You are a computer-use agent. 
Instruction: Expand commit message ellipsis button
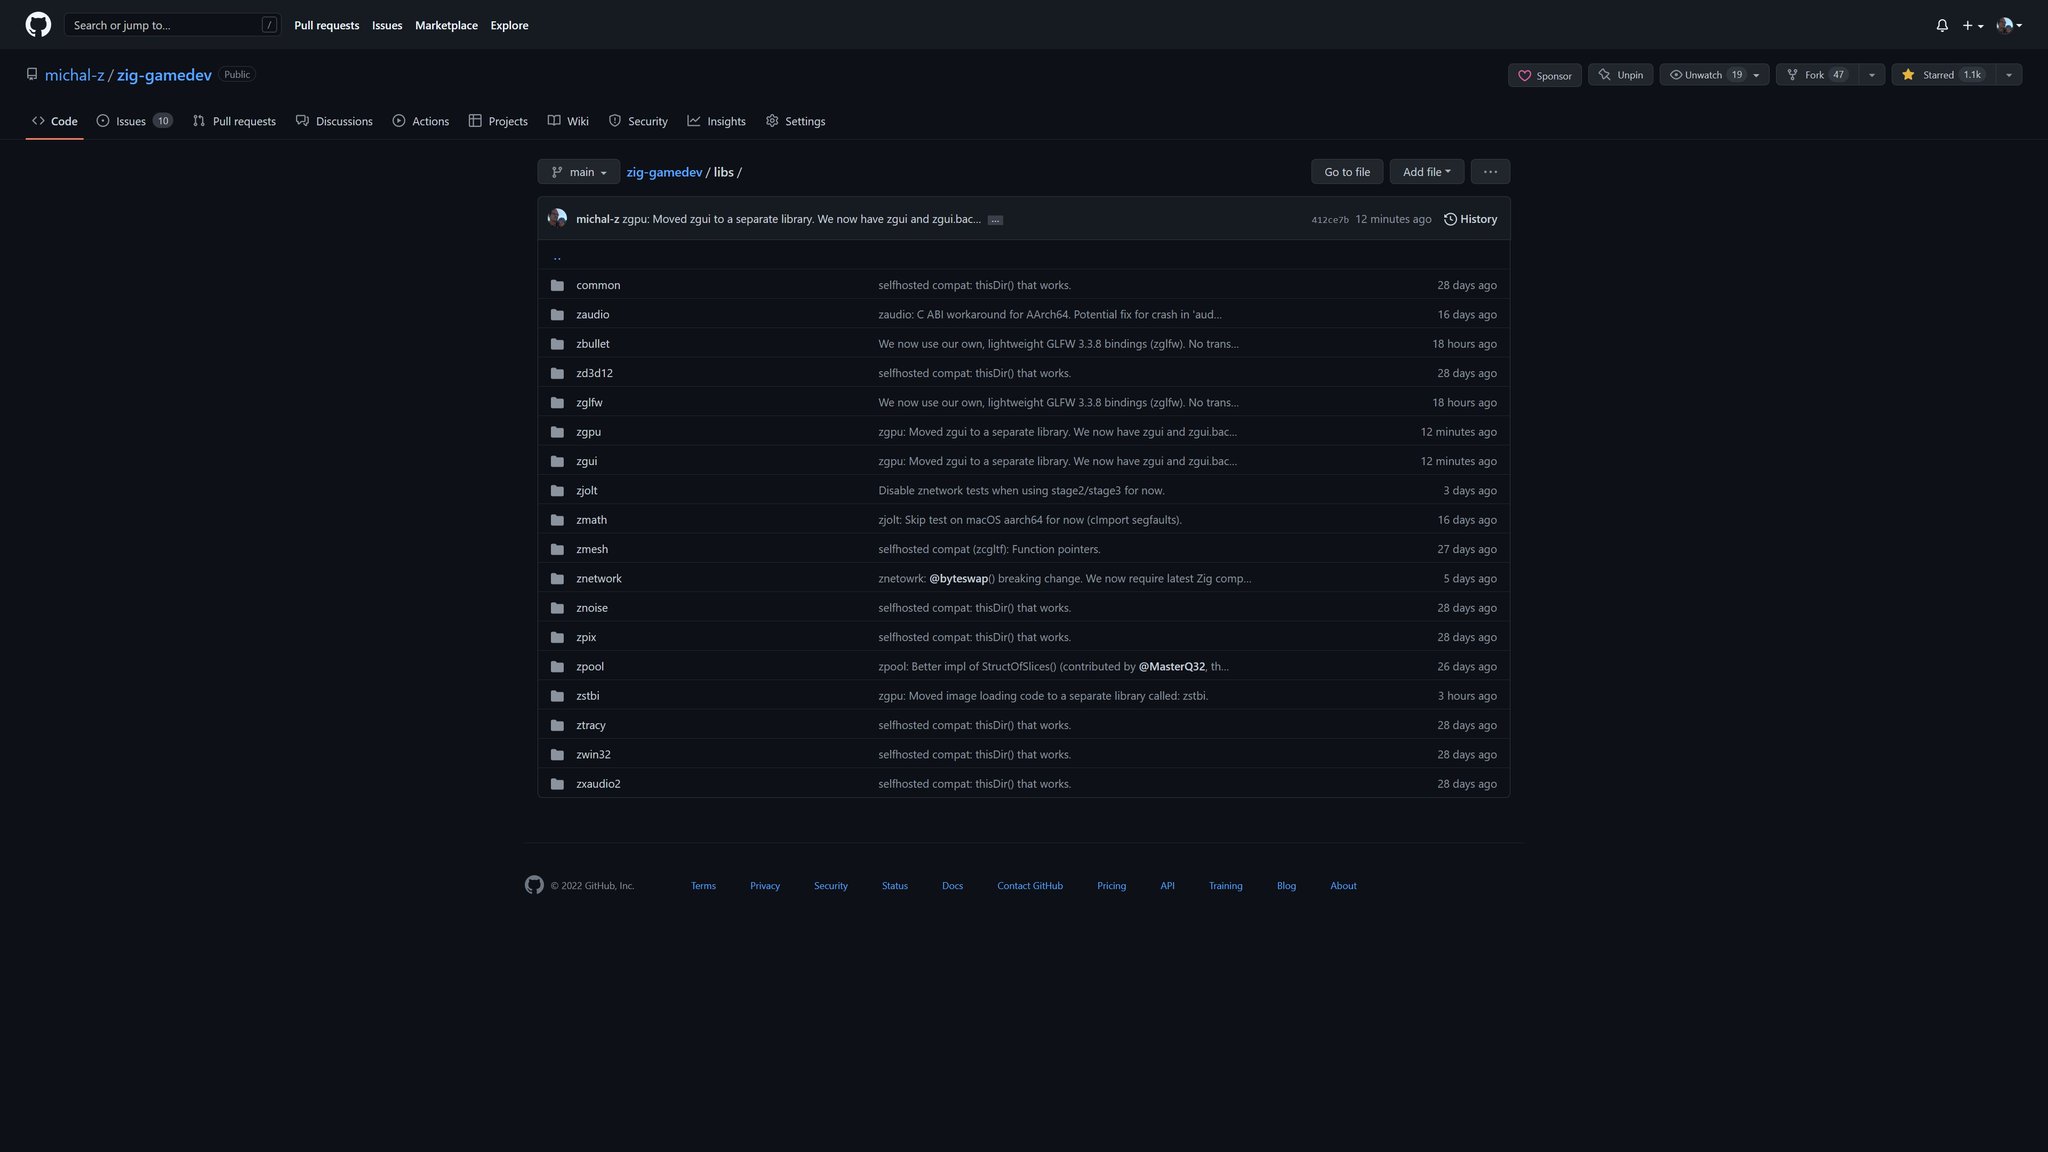995,220
